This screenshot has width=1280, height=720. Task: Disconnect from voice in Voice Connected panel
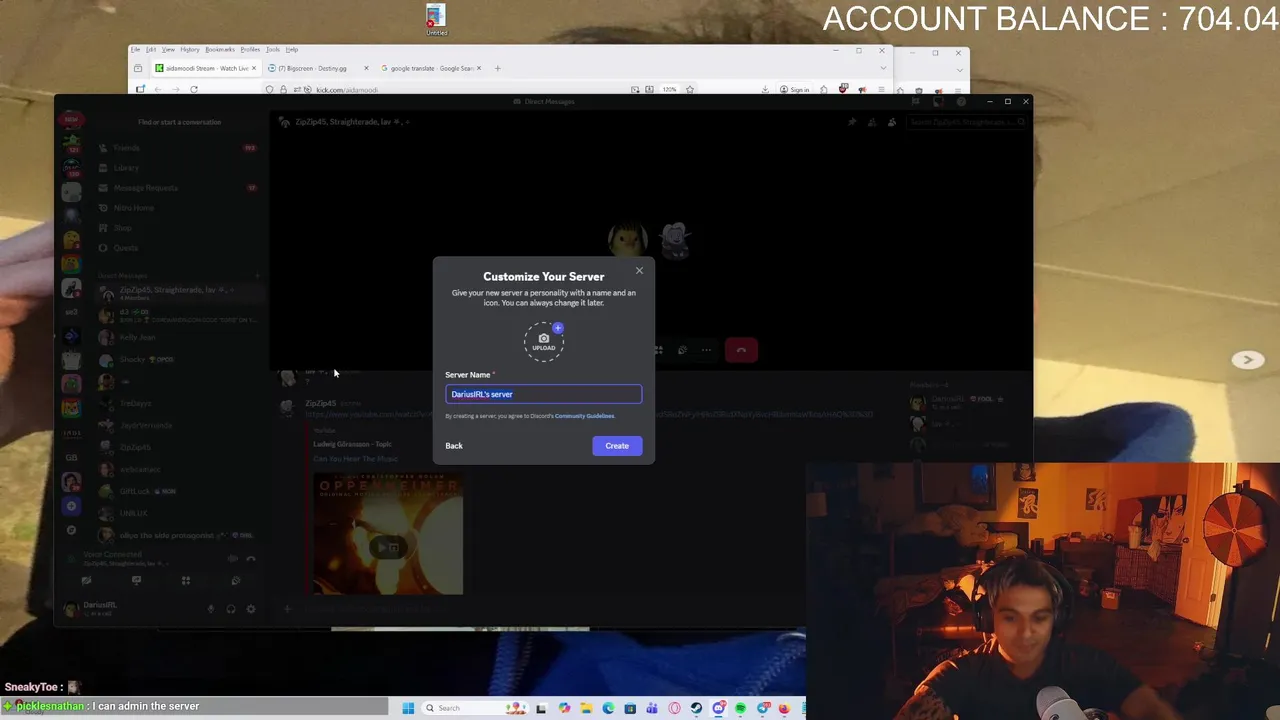click(x=251, y=559)
